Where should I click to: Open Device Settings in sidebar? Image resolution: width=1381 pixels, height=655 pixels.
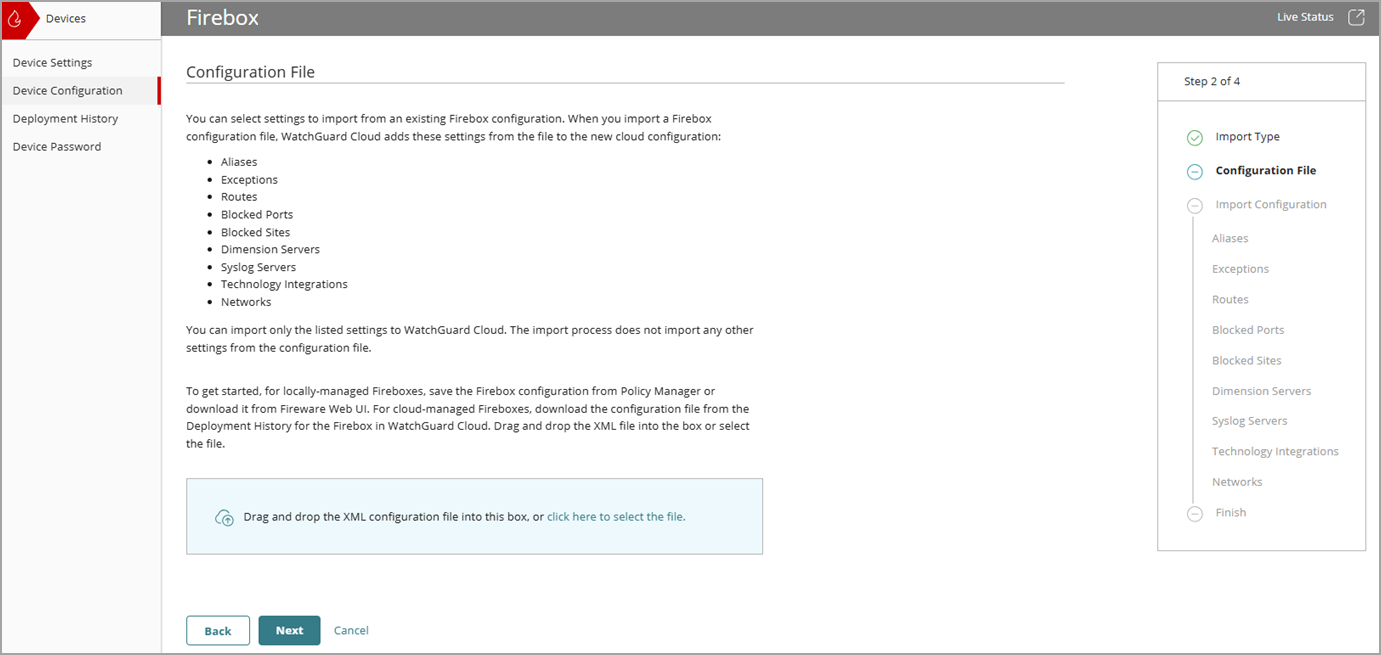[80, 62]
